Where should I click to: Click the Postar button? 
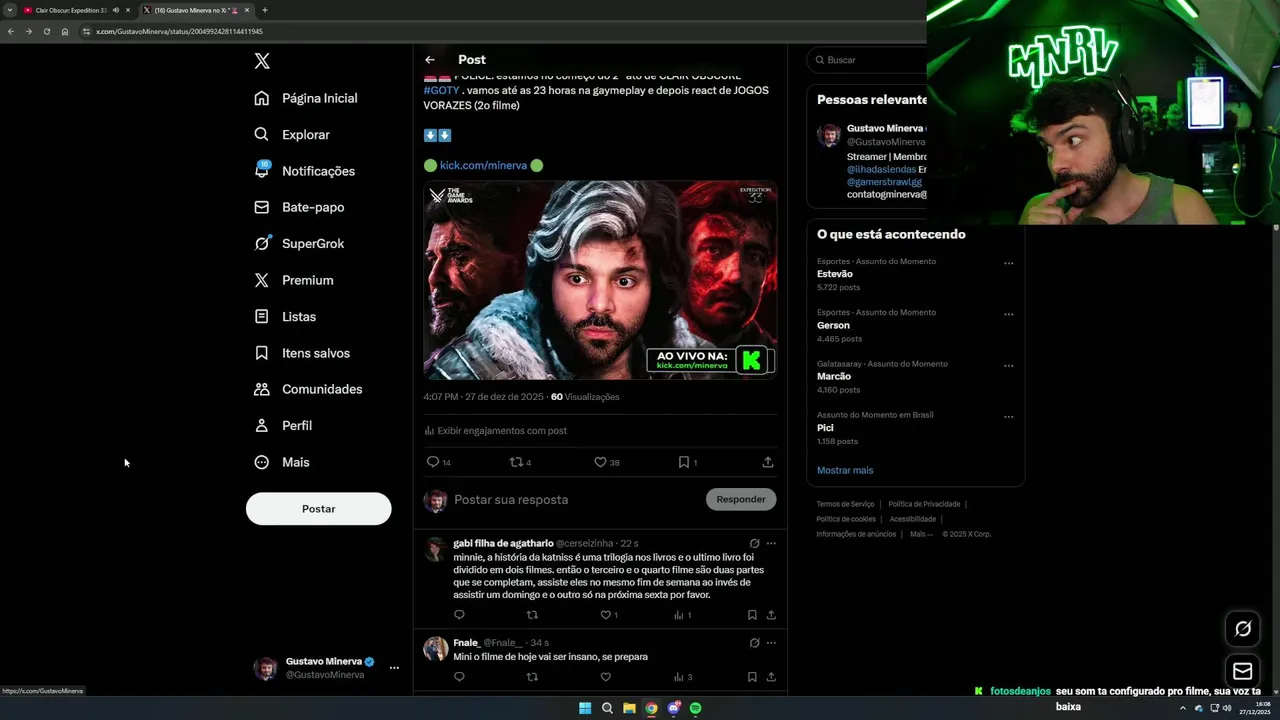point(318,508)
